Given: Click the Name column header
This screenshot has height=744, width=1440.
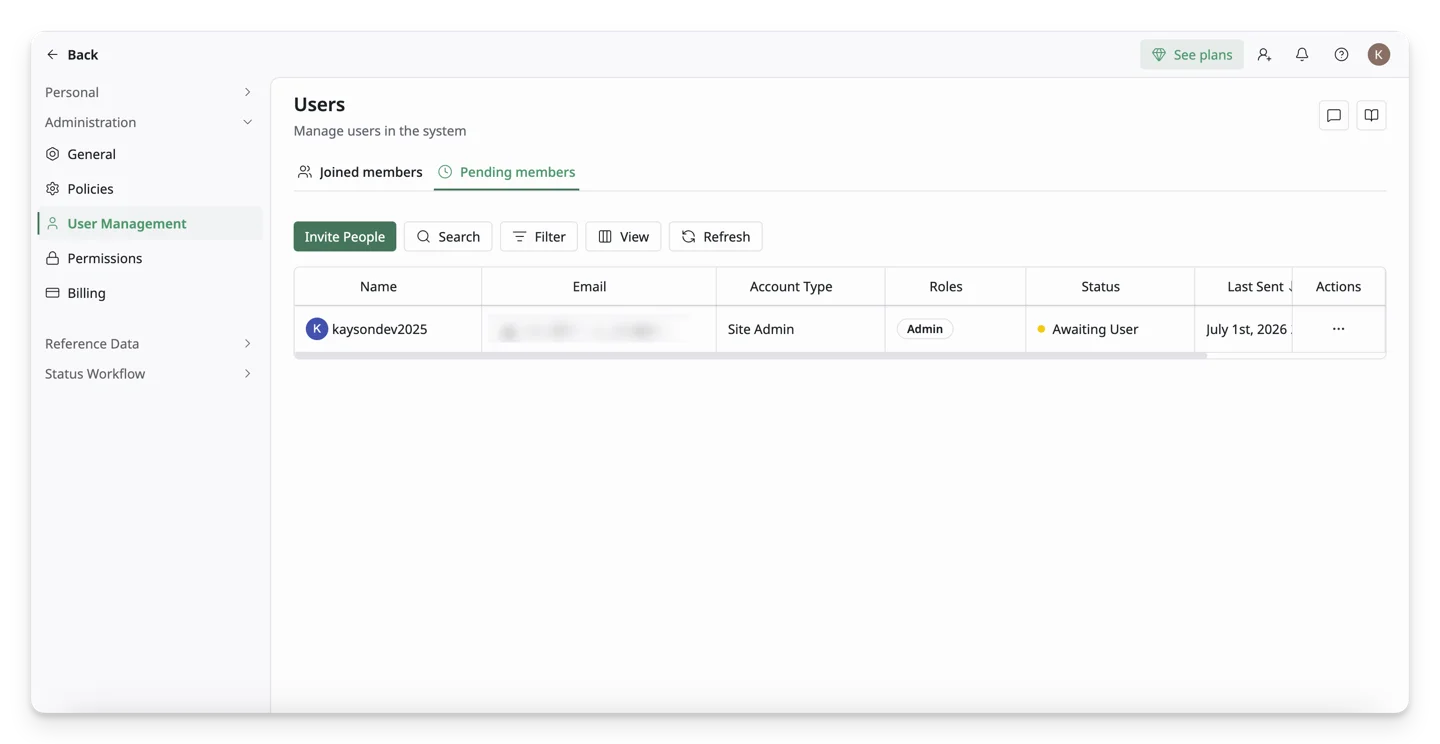Looking at the screenshot, I should 388,287.
